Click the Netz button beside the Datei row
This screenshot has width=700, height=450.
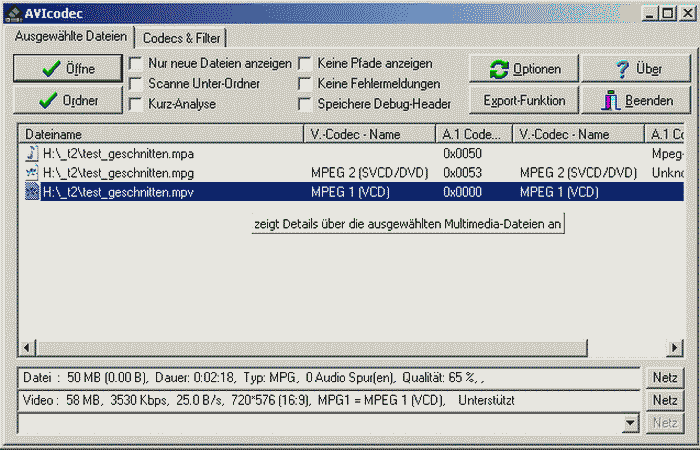tap(665, 378)
